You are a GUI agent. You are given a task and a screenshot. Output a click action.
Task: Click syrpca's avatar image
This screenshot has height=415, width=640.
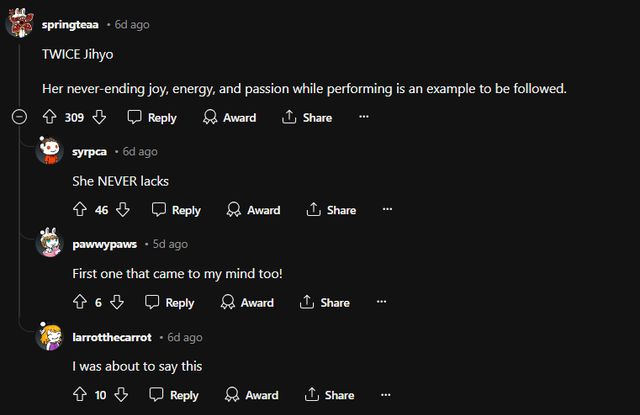click(x=49, y=152)
